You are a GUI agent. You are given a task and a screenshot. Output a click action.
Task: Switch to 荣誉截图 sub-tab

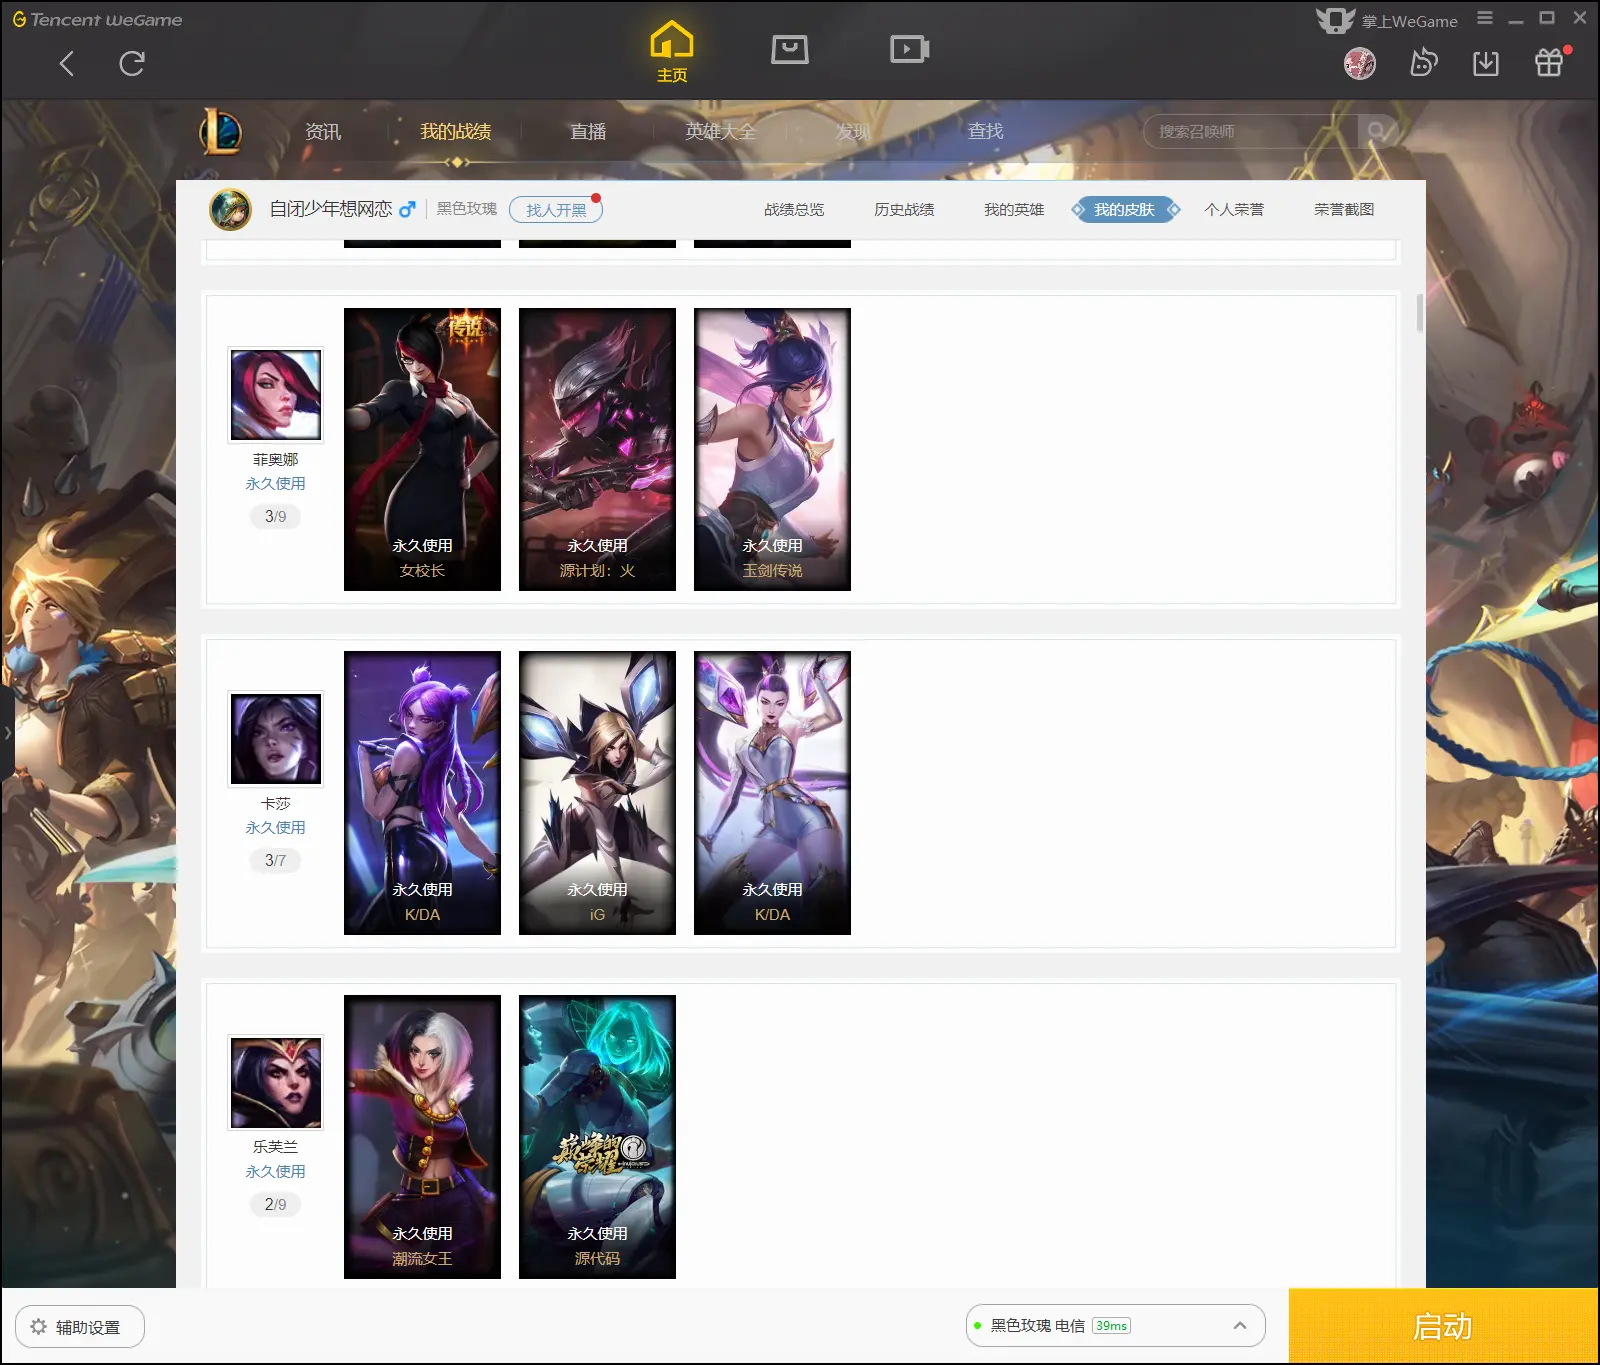(1344, 209)
